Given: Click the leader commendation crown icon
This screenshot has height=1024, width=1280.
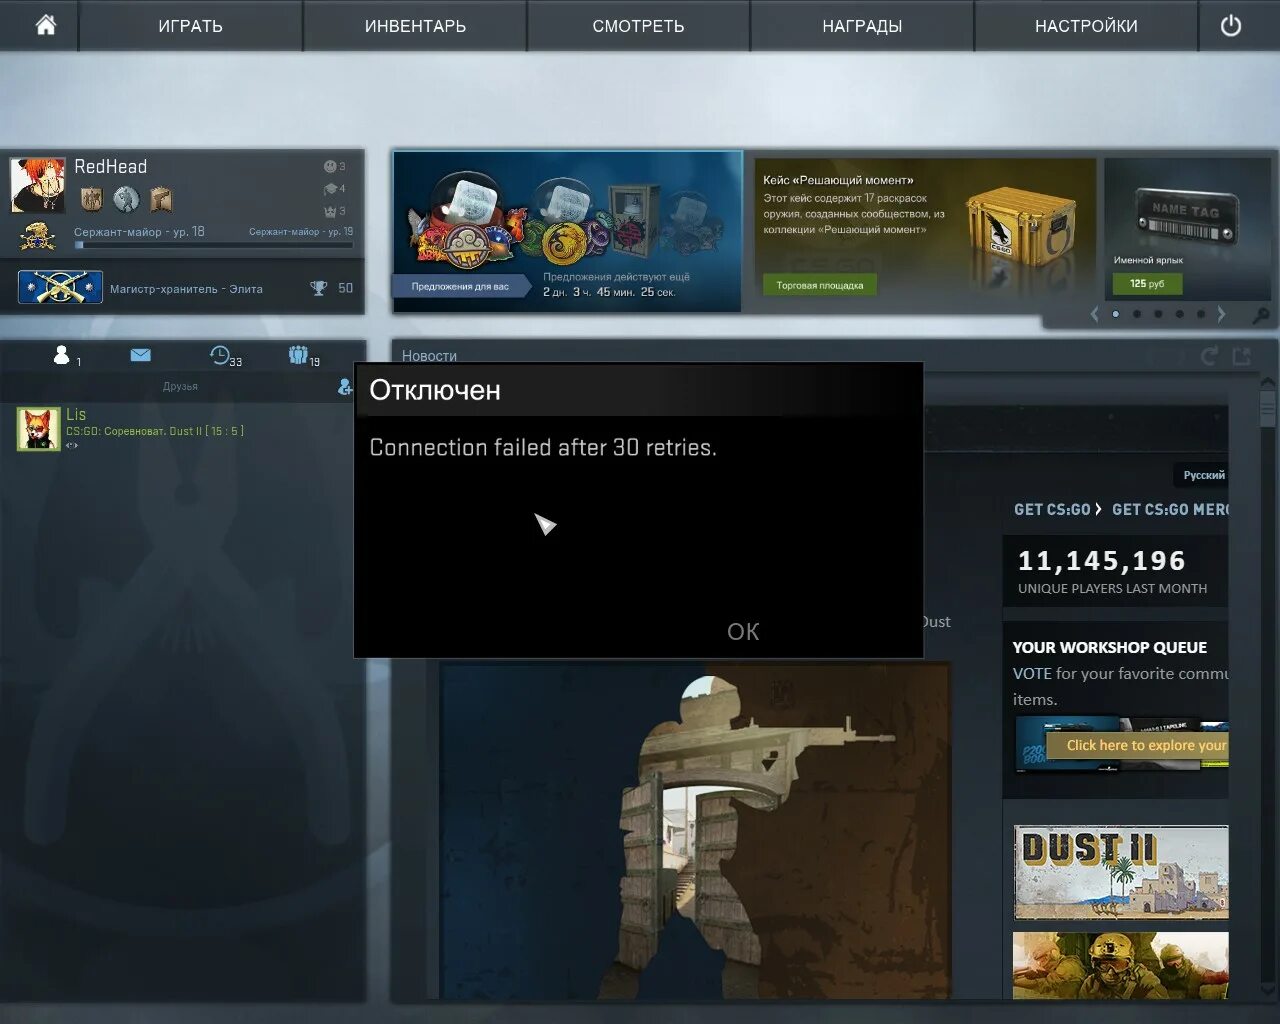Looking at the screenshot, I should pyautogui.click(x=330, y=211).
